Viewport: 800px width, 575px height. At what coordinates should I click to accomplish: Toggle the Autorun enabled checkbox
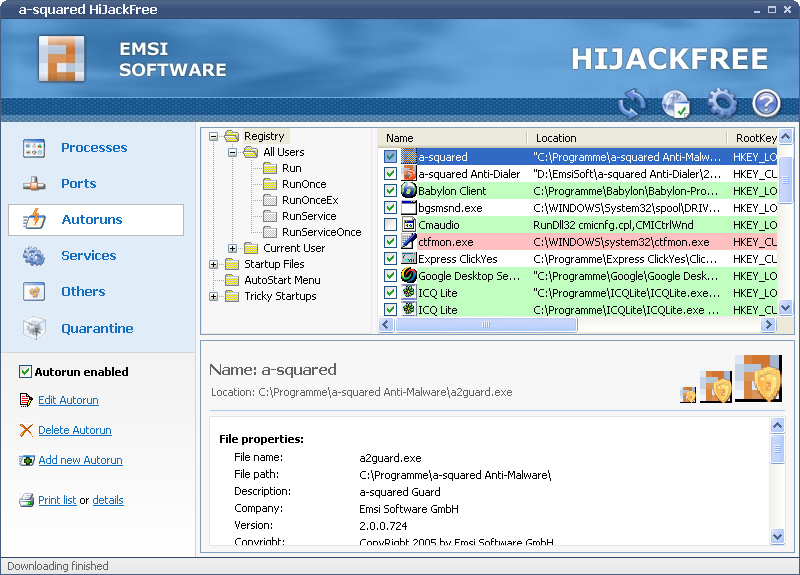click(x=26, y=372)
